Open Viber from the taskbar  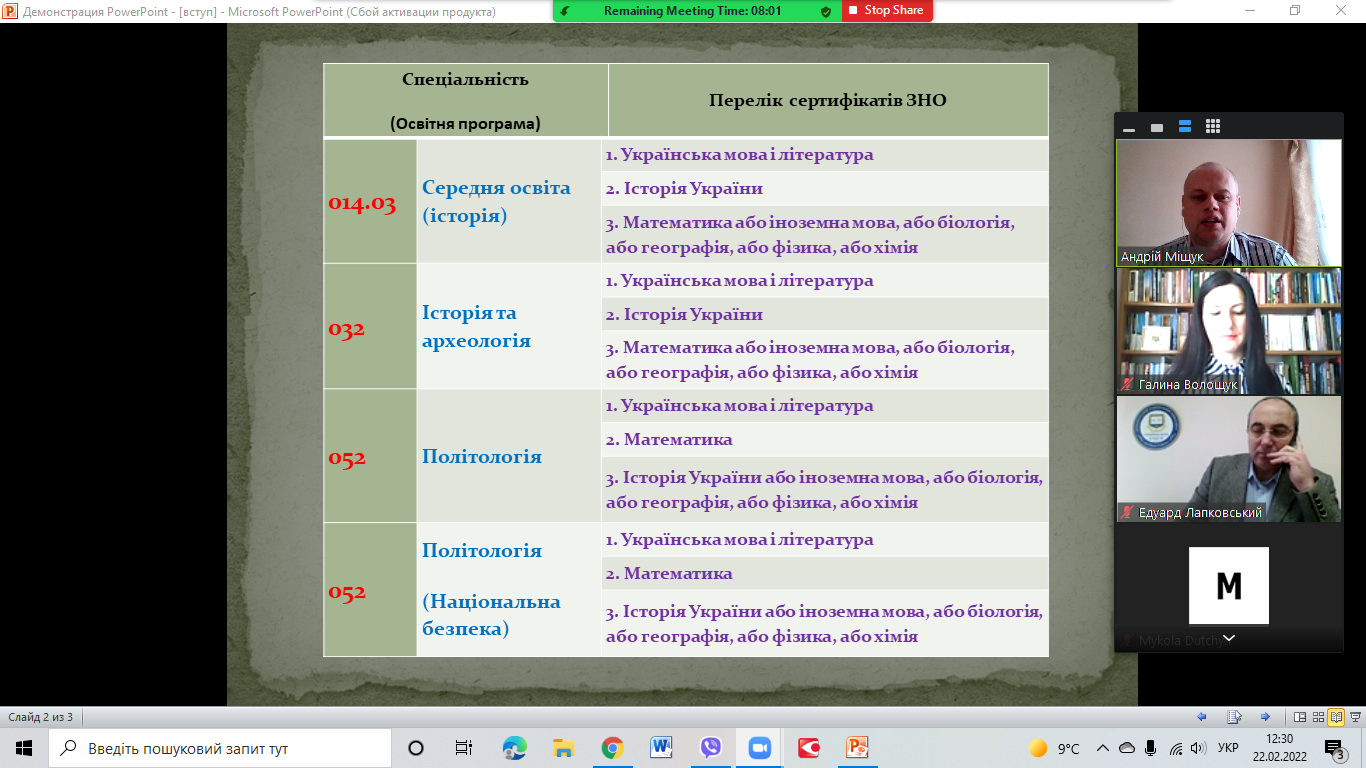[710, 748]
